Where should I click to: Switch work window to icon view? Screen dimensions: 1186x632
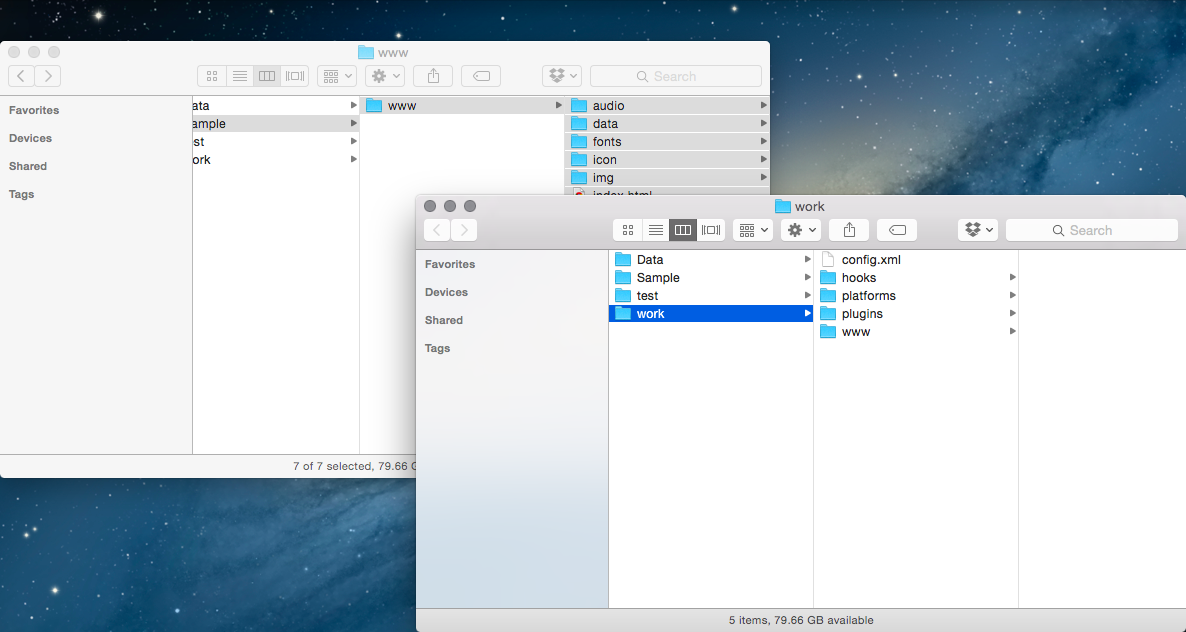point(628,230)
